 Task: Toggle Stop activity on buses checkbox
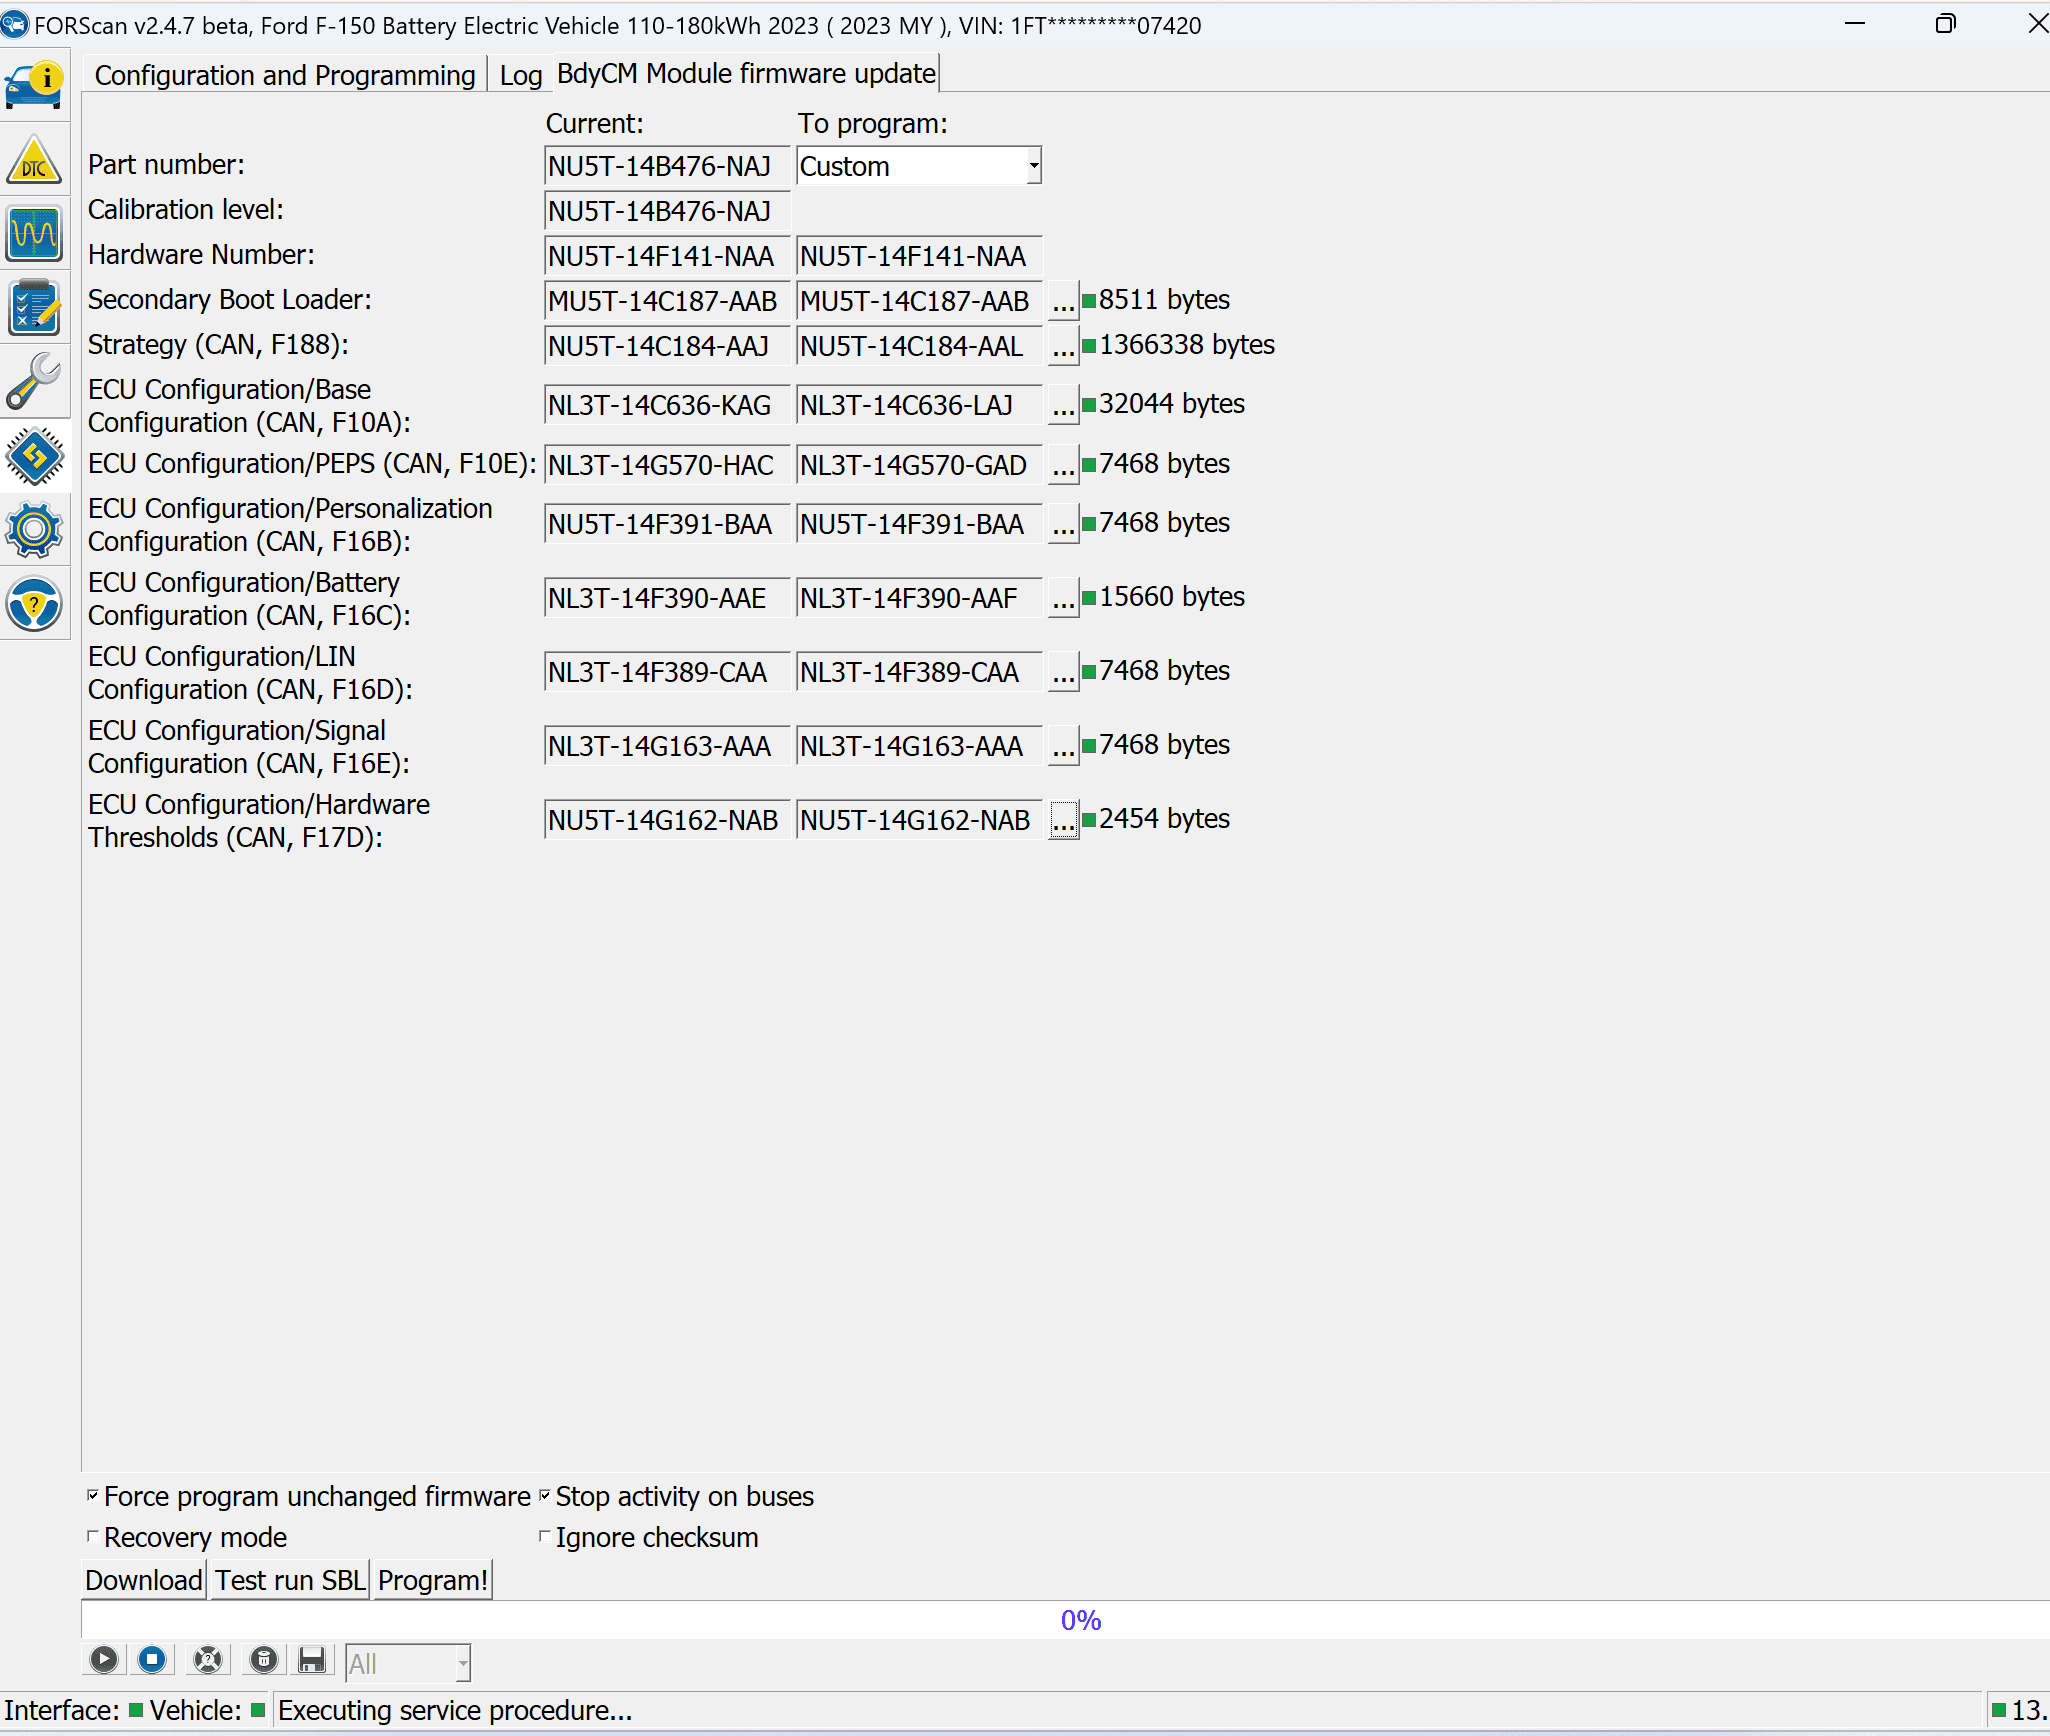[x=546, y=1495]
